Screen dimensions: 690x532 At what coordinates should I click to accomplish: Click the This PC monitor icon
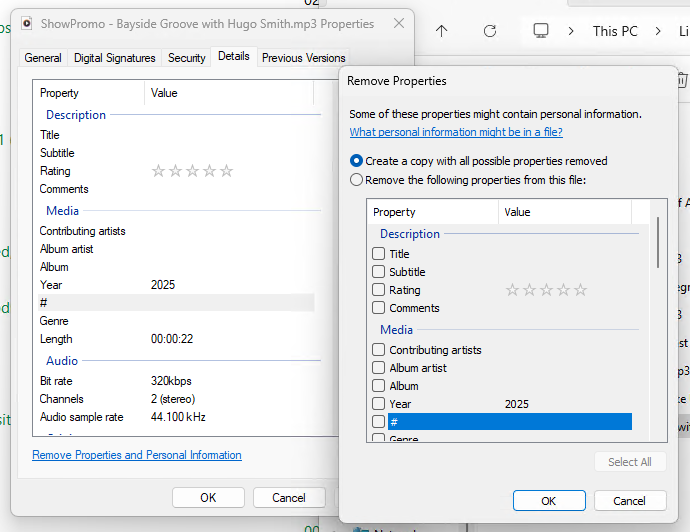click(x=541, y=31)
